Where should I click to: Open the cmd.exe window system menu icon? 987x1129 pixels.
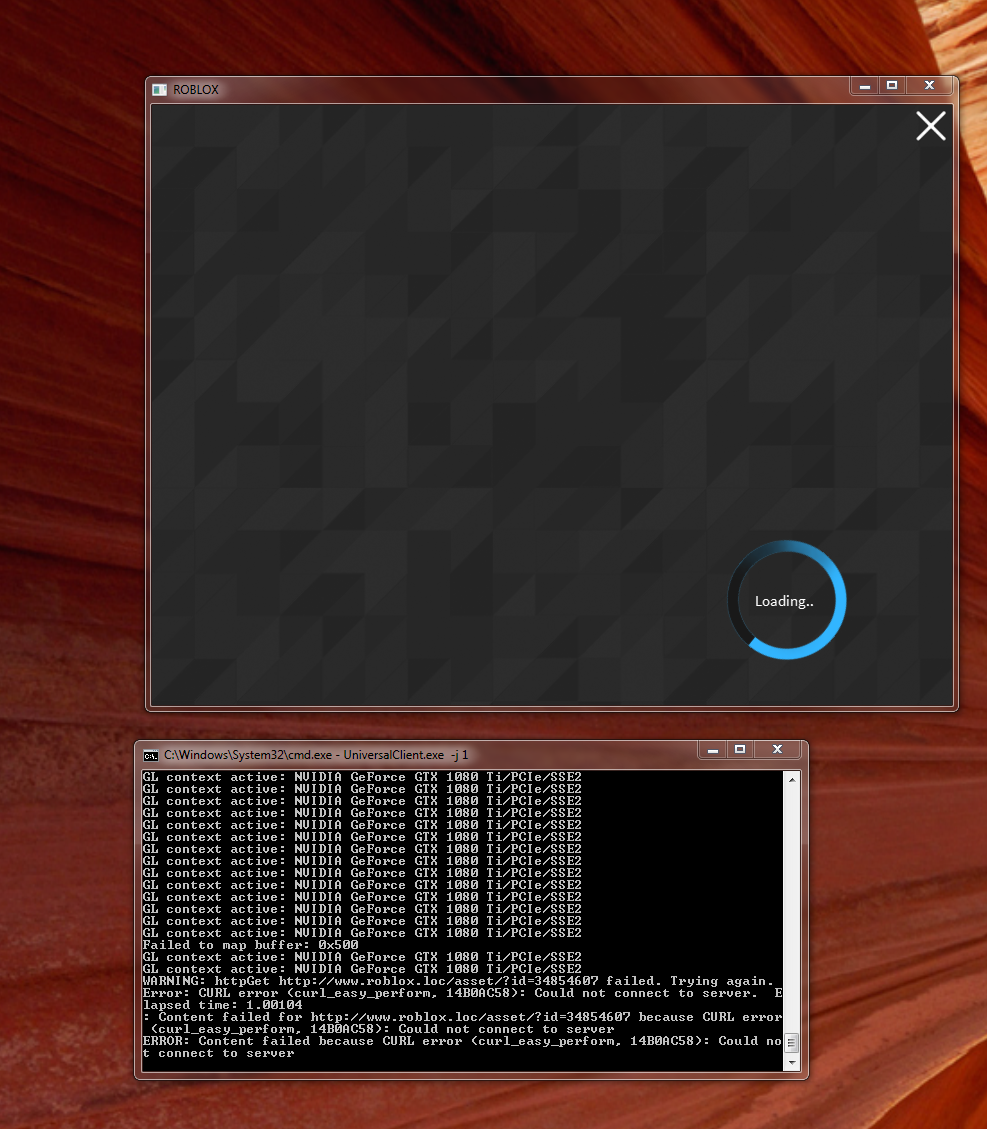click(151, 754)
